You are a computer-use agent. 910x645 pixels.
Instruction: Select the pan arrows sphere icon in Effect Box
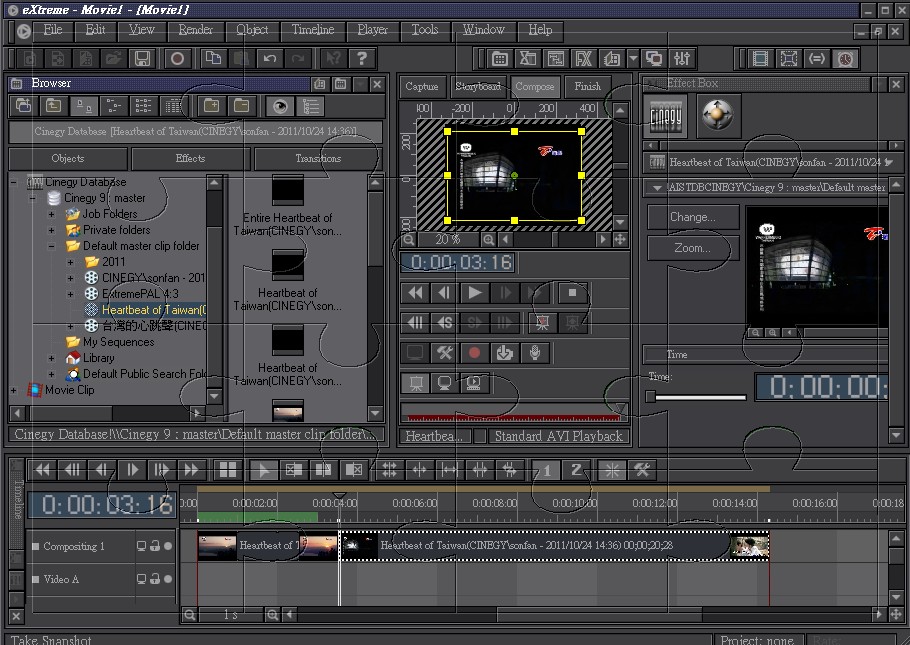click(718, 115)
